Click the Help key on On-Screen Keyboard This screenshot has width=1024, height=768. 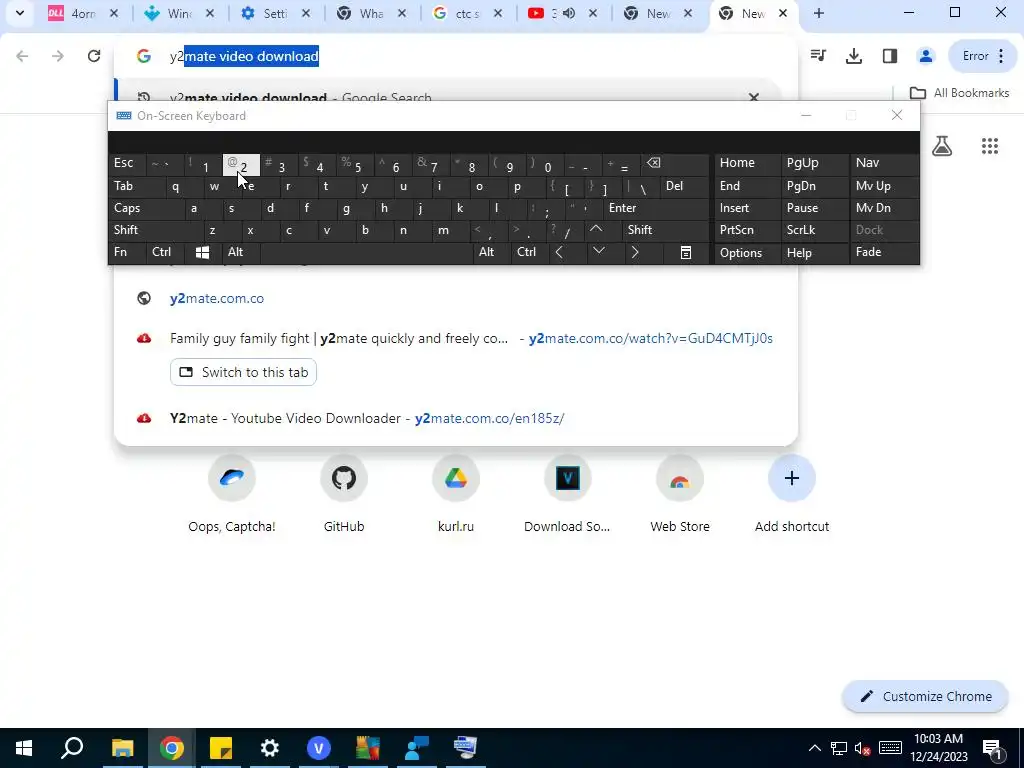(814, 253)
